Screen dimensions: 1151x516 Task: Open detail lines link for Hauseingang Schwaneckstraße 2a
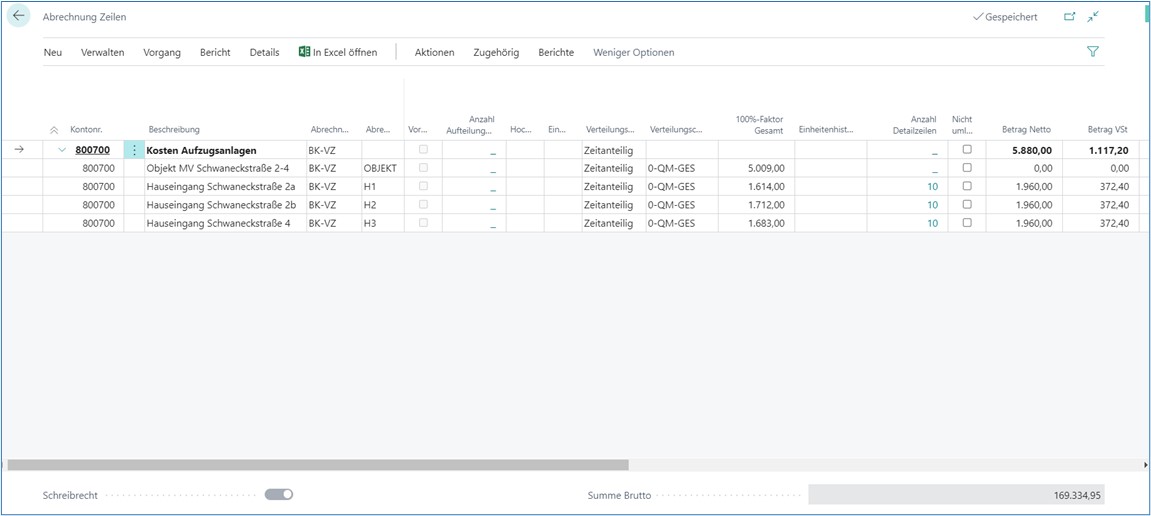click(932, 187)
